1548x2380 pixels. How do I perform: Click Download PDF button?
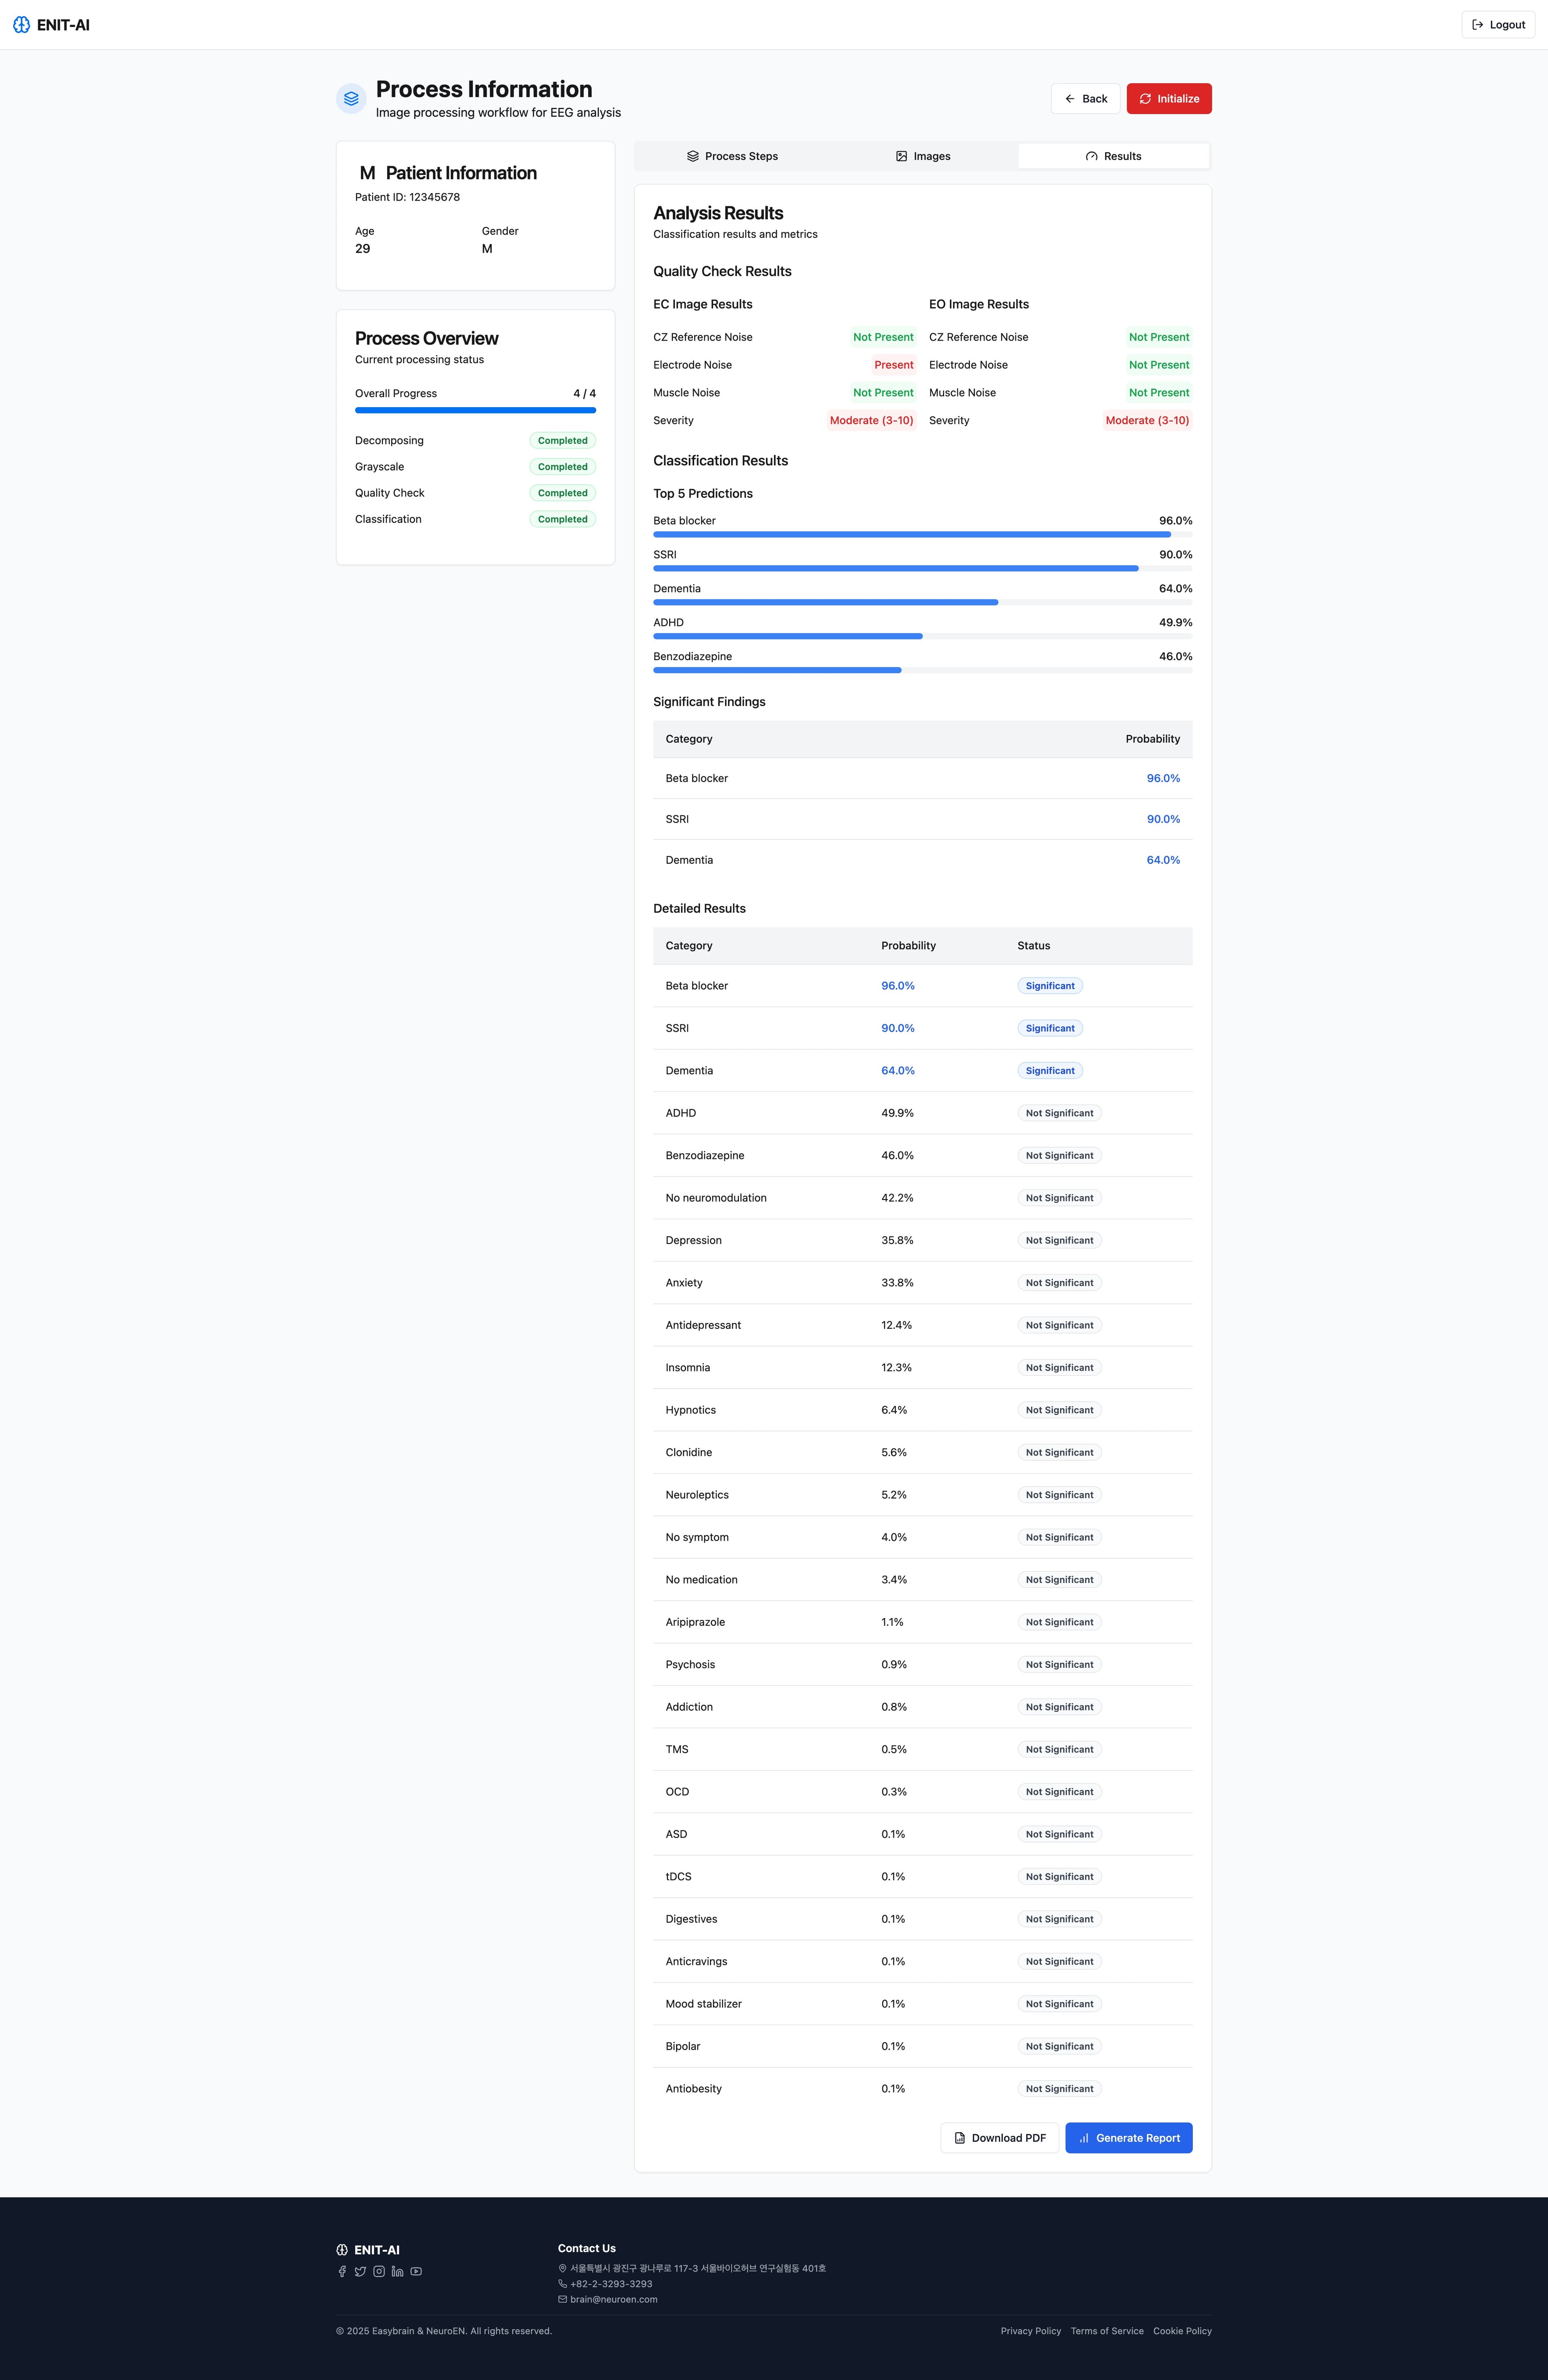(999, 2138)
